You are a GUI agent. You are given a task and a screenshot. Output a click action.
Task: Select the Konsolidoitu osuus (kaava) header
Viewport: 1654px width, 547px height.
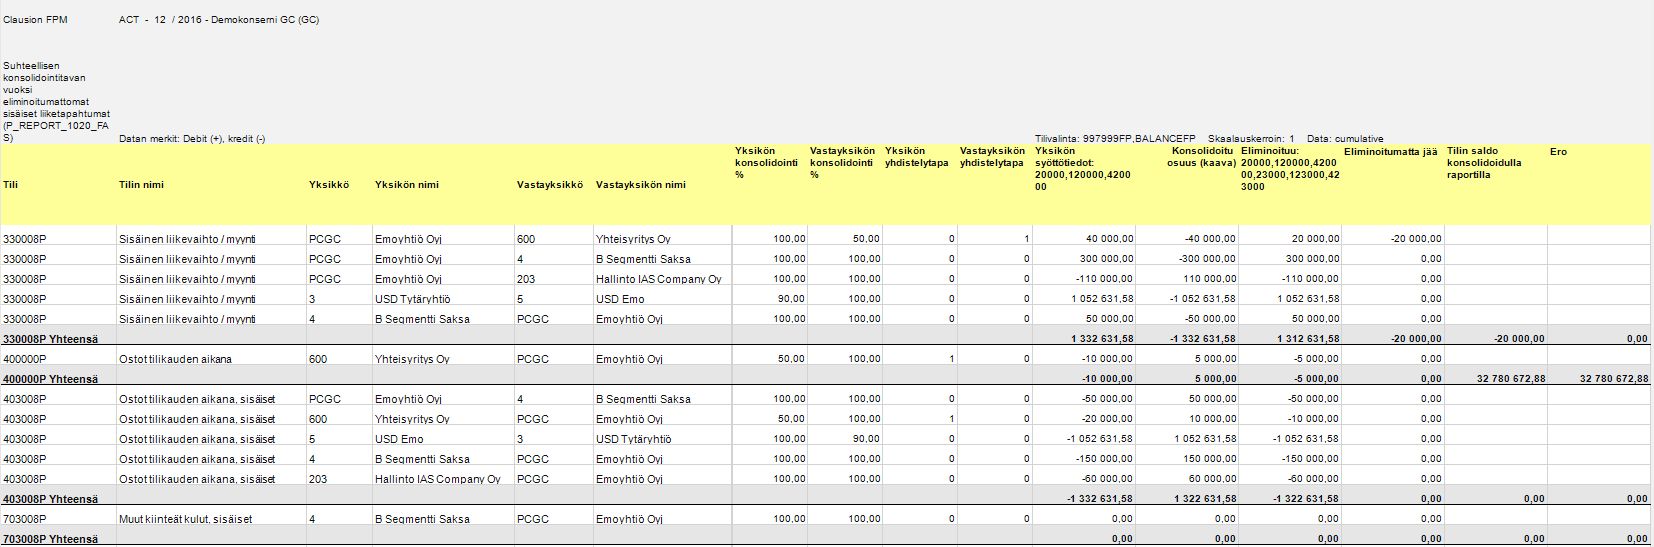click(1203, 158)
